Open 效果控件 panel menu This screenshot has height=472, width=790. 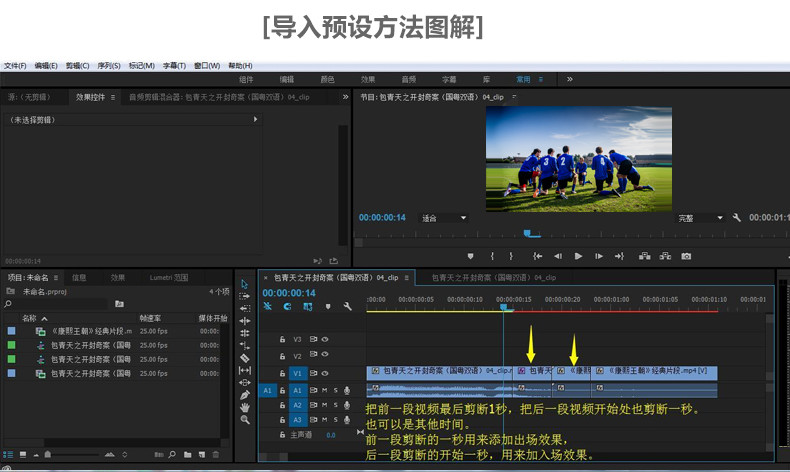[113, 97]
